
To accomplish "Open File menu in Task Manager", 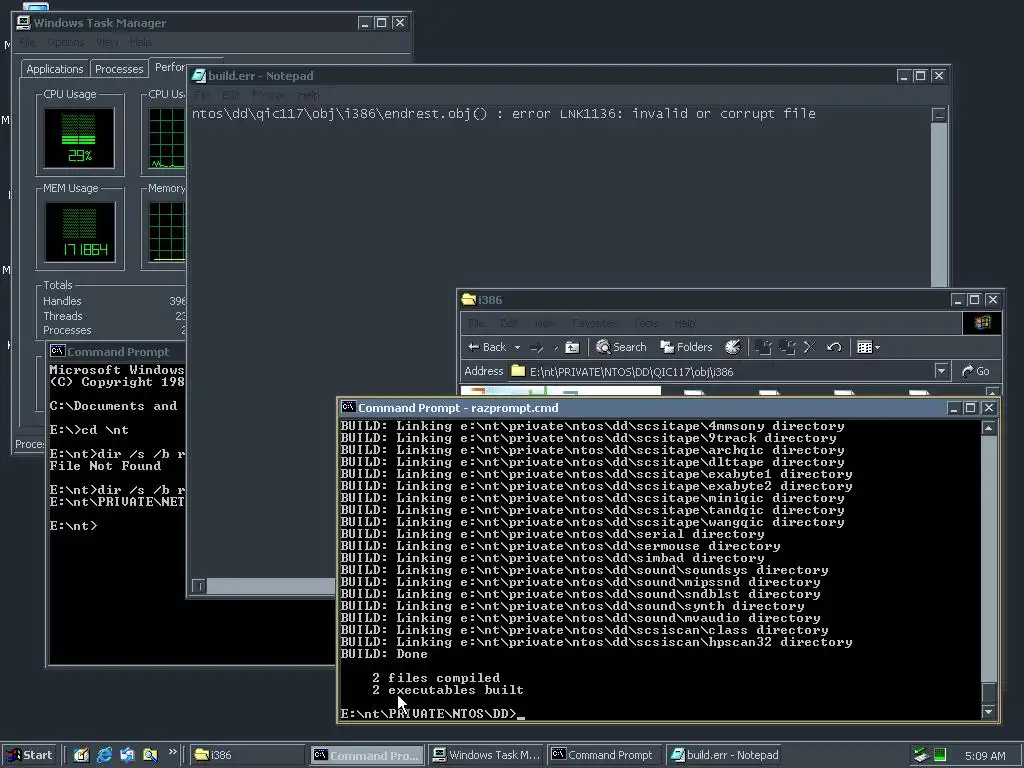I will 27,42.
